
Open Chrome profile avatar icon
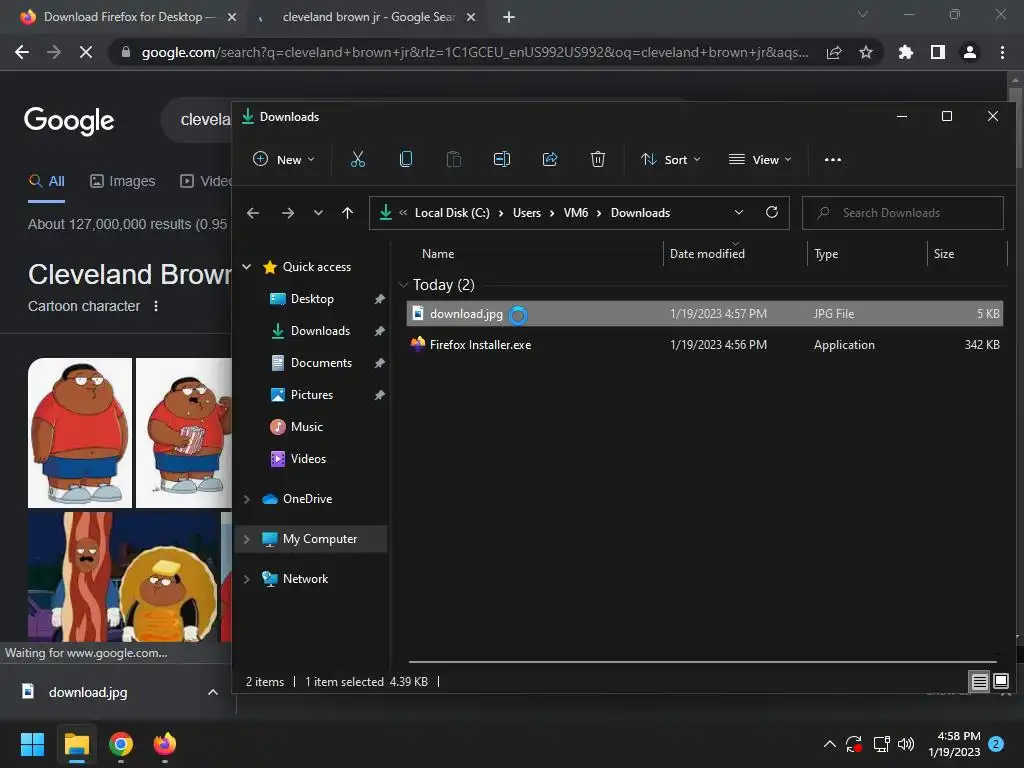pyautogui.click(x=969, y=52)
